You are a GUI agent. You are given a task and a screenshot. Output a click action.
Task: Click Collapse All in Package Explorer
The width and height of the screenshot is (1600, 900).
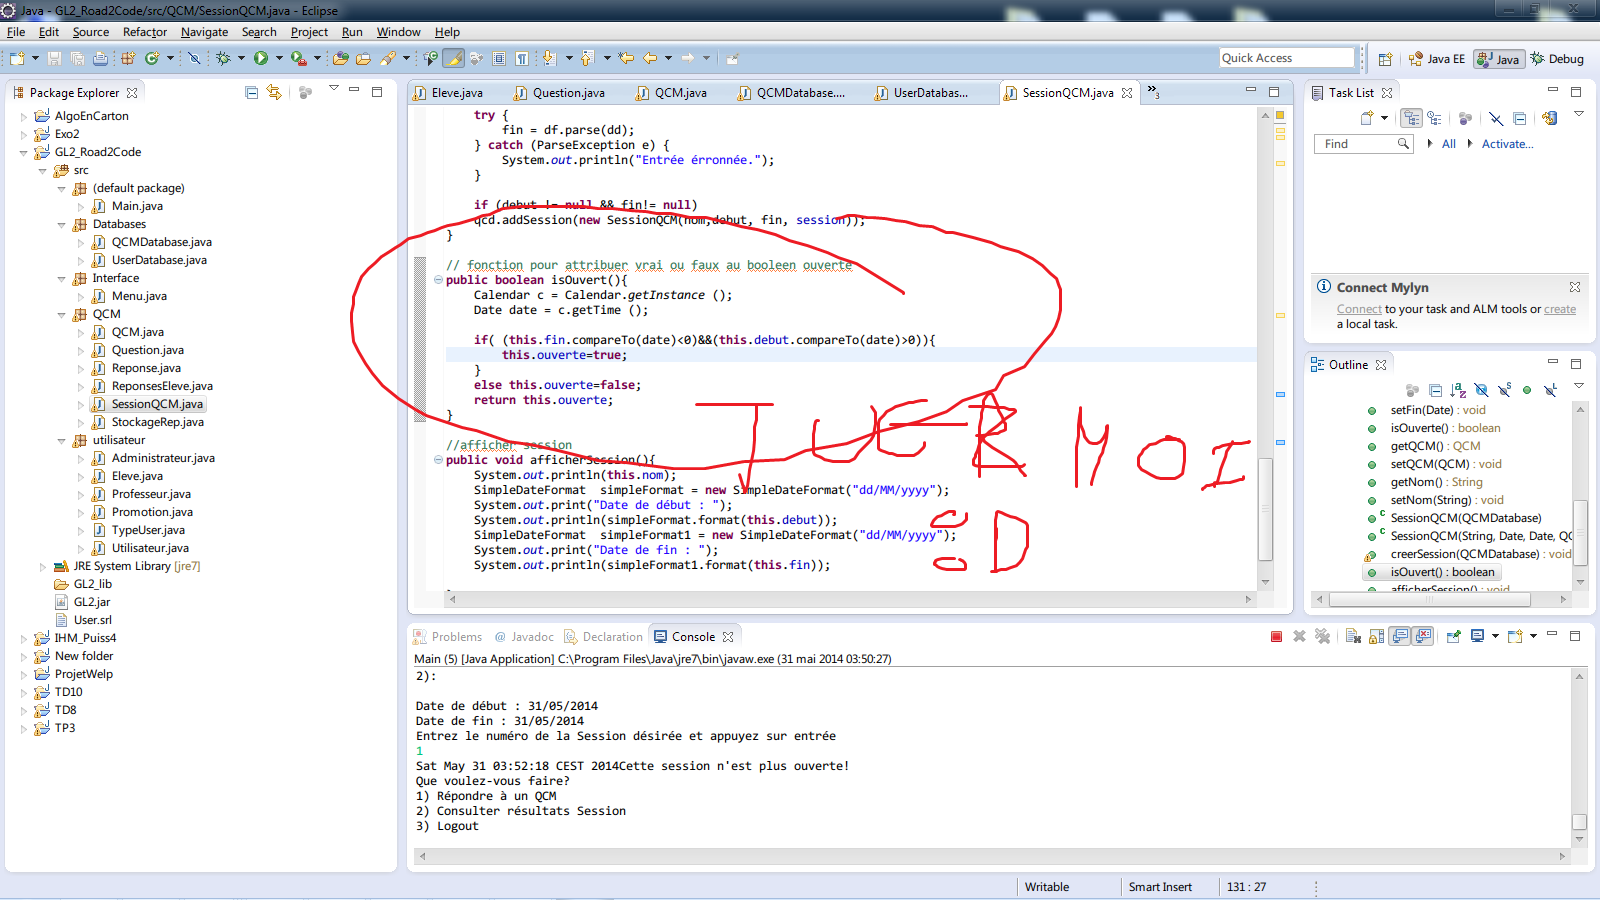(x=252, y=93)
